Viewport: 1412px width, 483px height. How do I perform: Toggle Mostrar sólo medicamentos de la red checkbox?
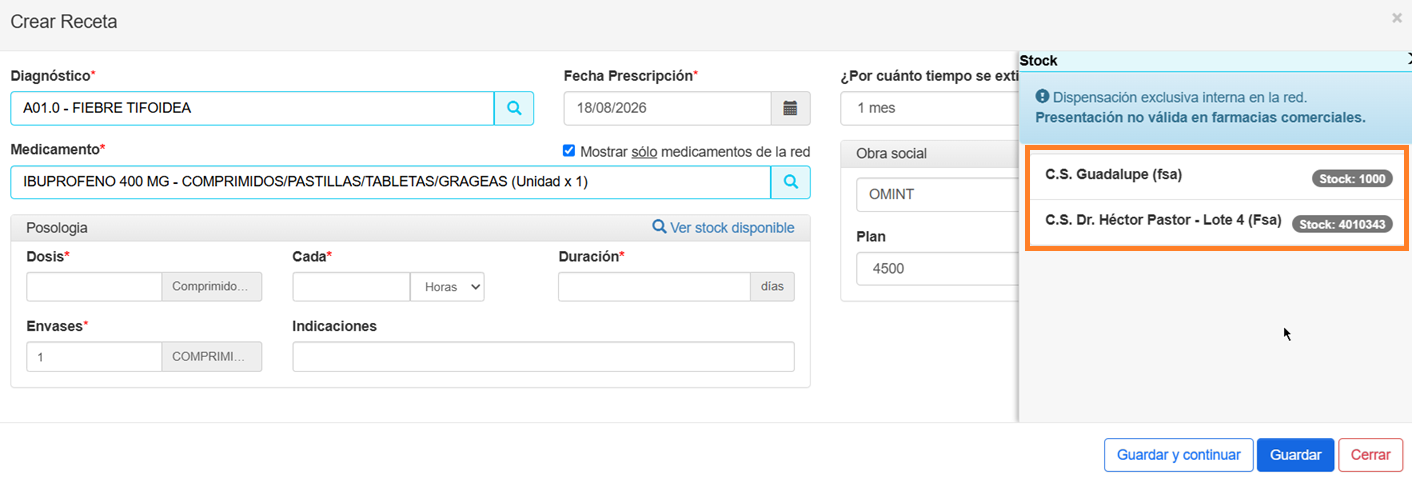[x=569, y=151]
